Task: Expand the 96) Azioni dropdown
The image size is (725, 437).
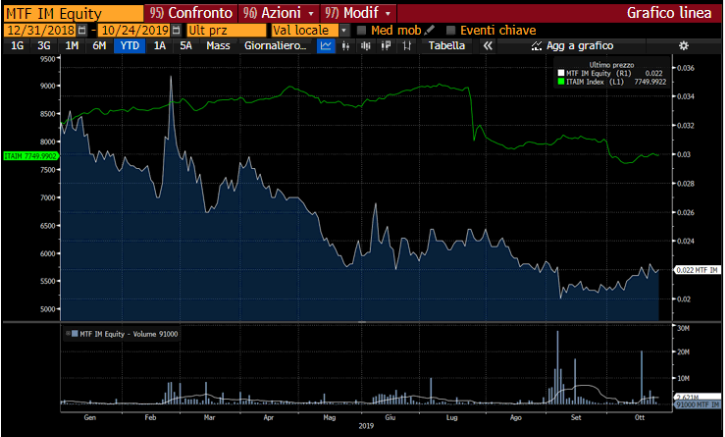Action: 311,13
